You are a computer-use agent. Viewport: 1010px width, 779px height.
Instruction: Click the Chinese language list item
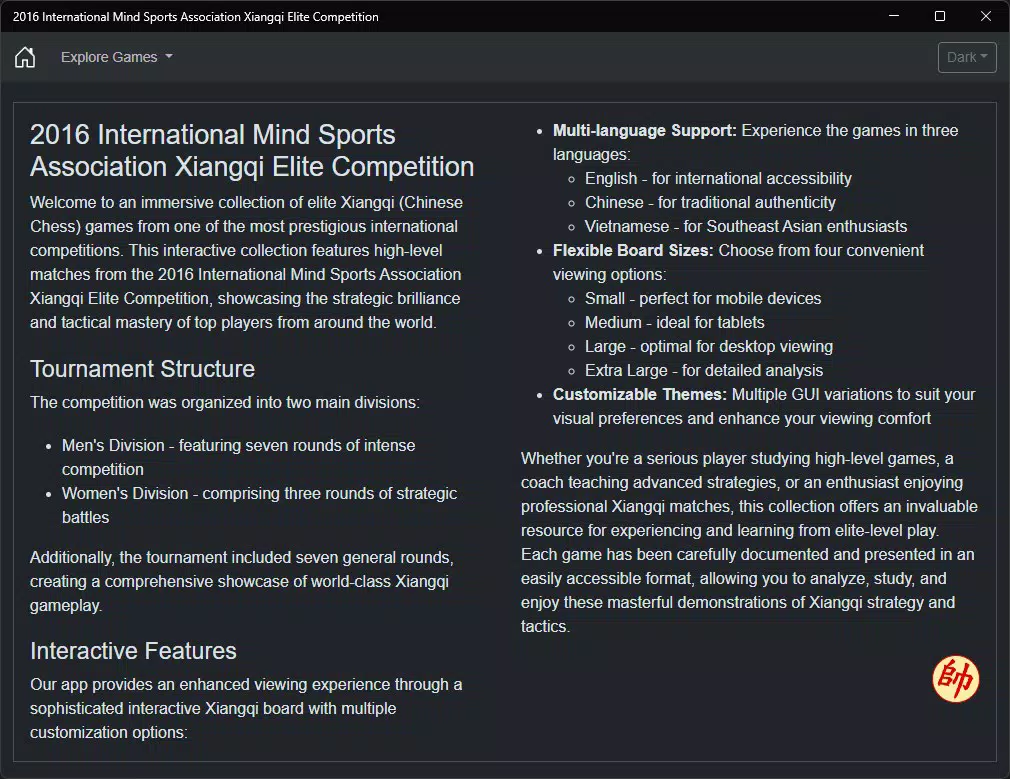pos(710,202)
